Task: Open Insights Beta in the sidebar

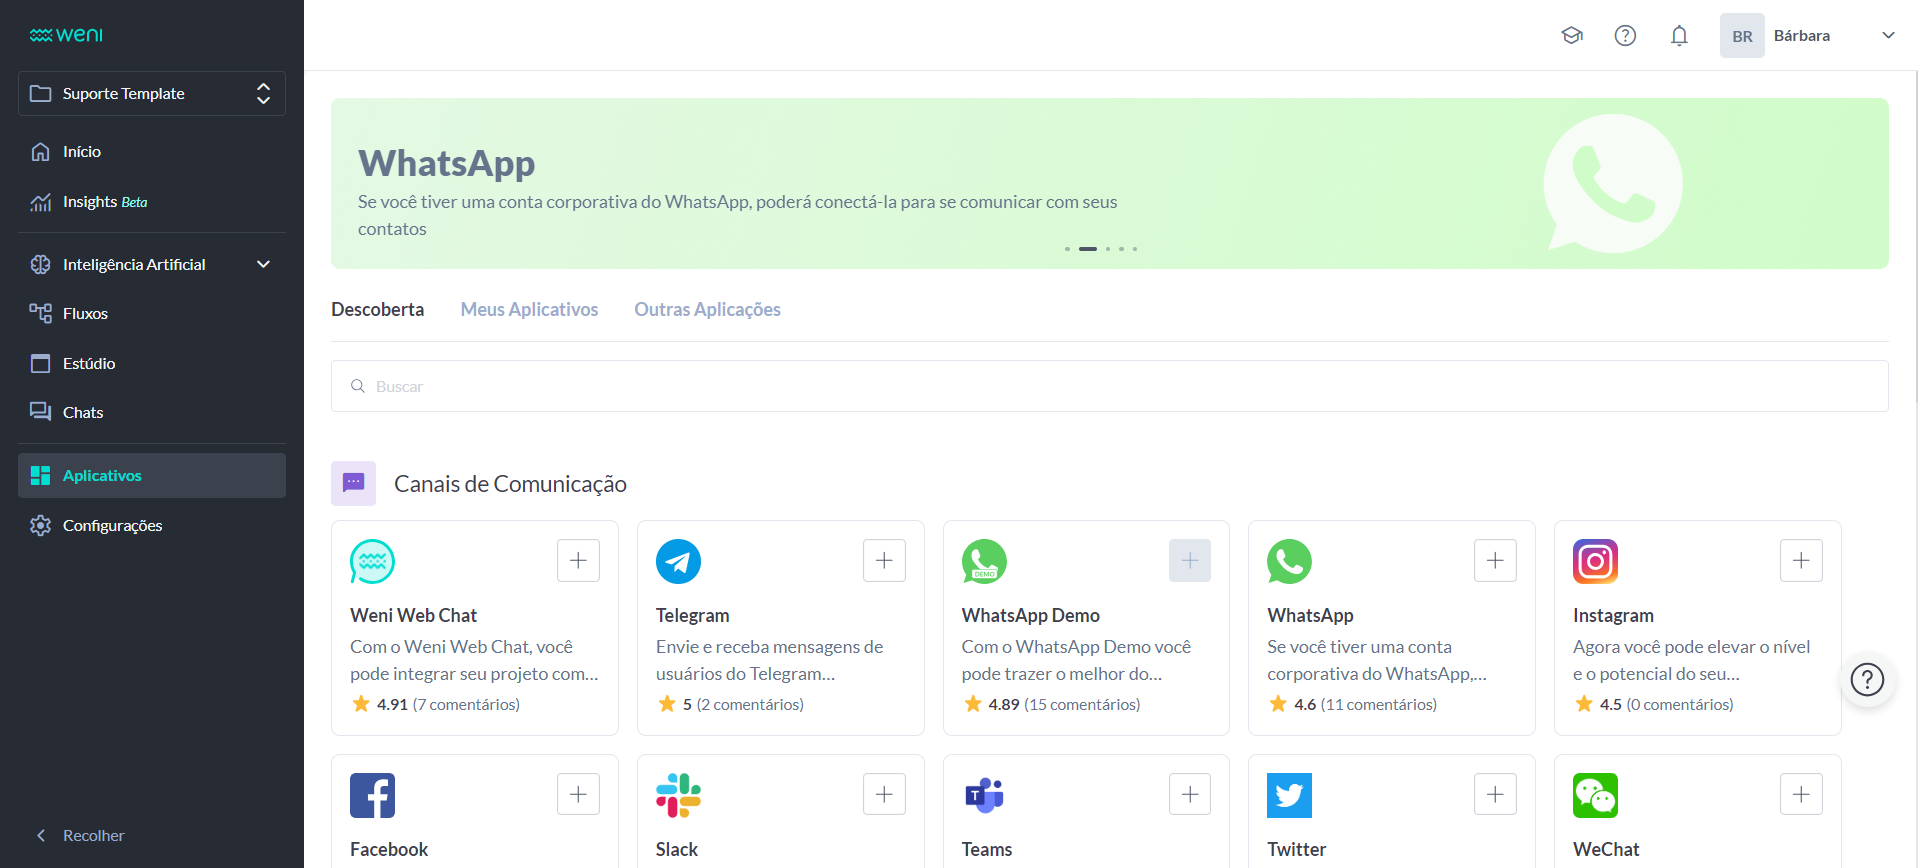Action: 152,201
